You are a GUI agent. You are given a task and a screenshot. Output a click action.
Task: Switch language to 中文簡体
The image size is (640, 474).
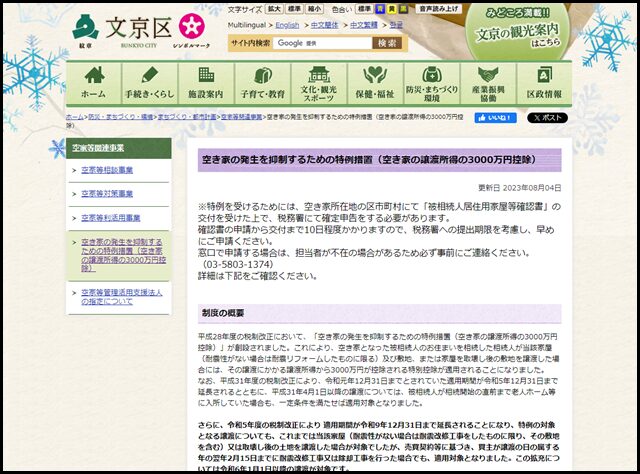(x=324, y=25)
